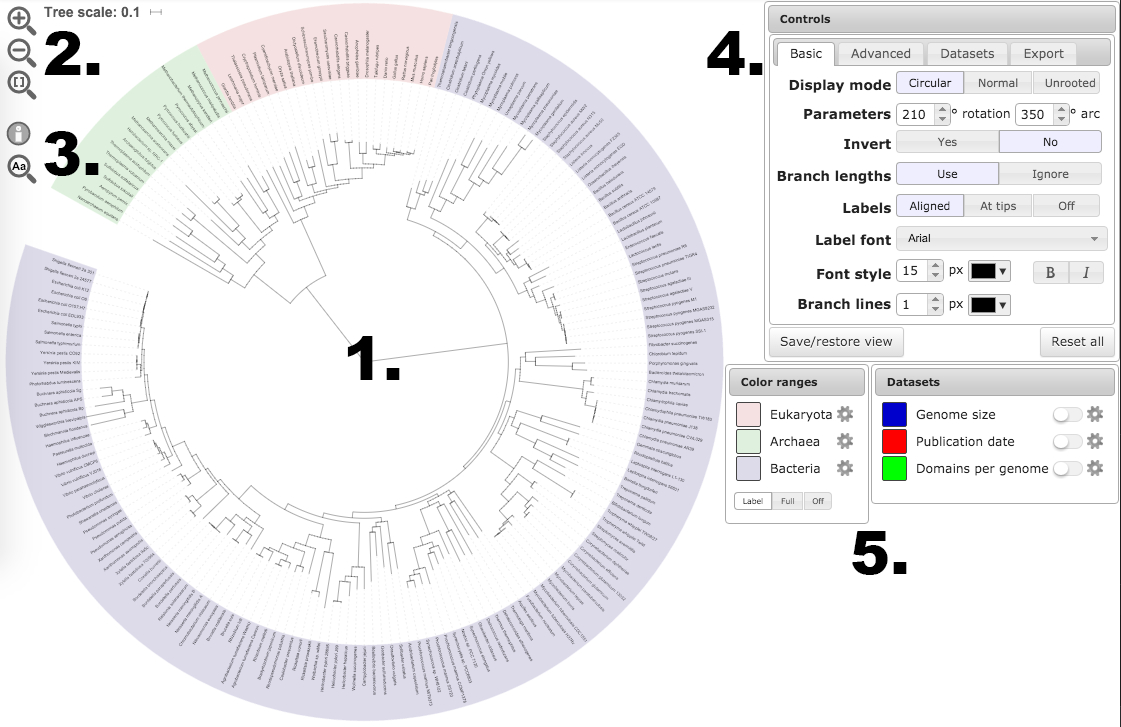Switch to the Advanced tab
The image size is (1121, 727).
pyautogui.click(x=881, y=54)
